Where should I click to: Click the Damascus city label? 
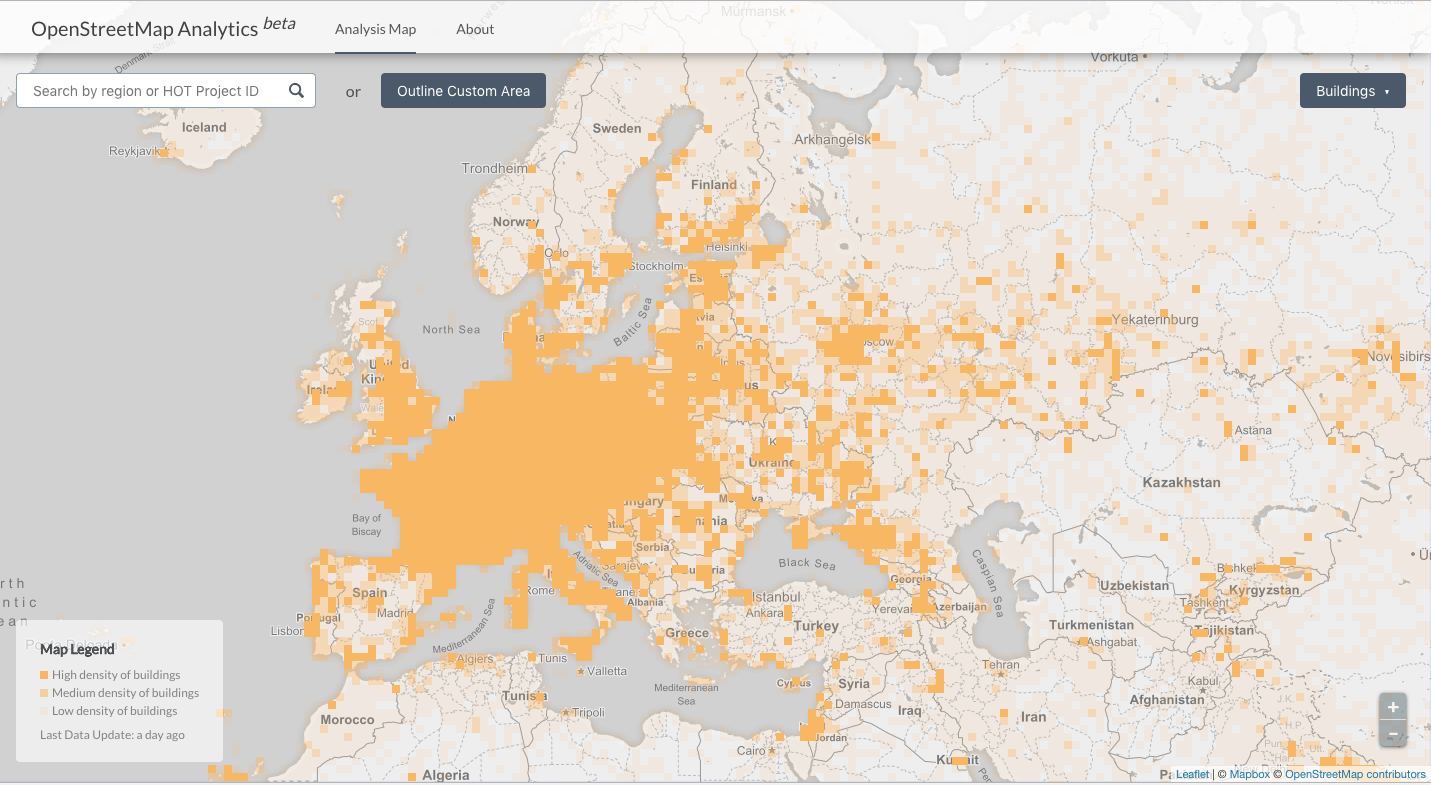(x=863, y=704)
